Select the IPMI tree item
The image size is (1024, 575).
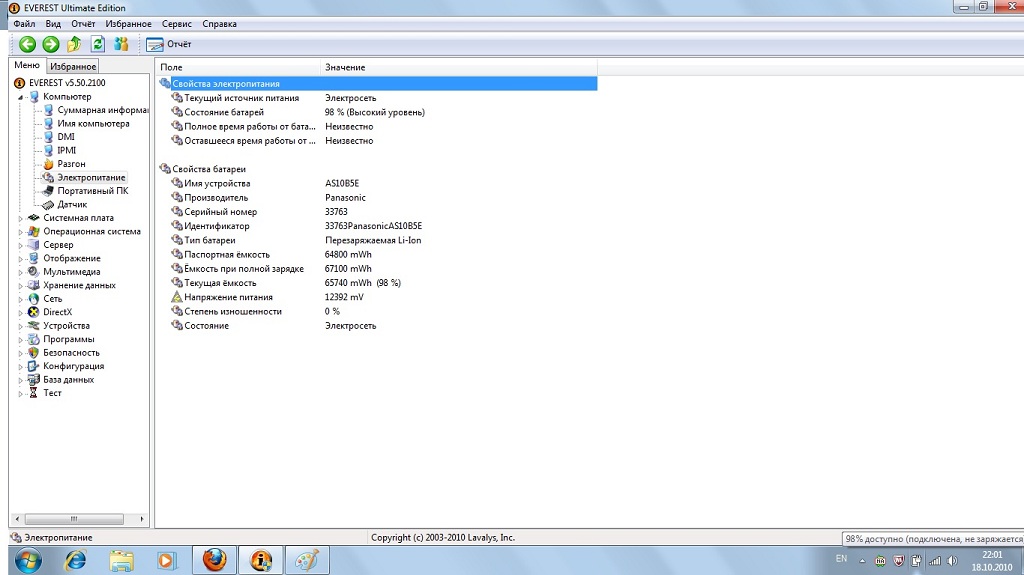[67, 150]
